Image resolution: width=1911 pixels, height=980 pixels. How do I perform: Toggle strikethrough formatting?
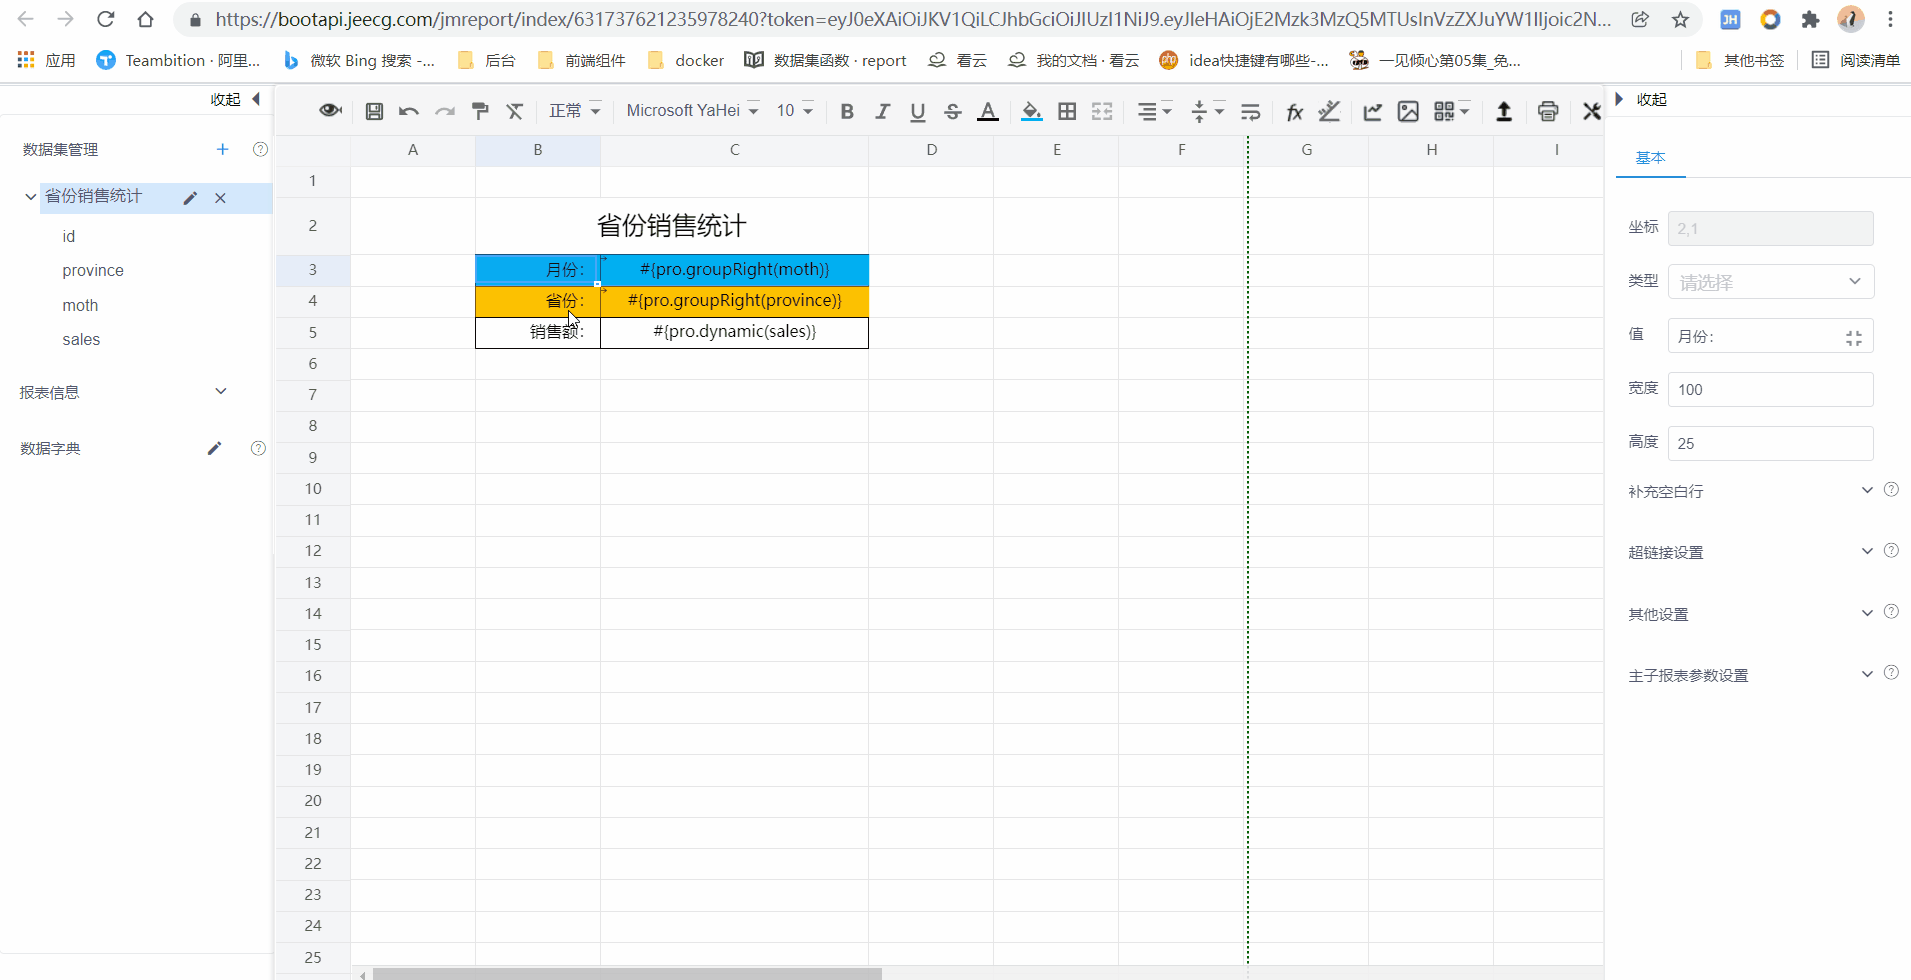tap(953, 111)
